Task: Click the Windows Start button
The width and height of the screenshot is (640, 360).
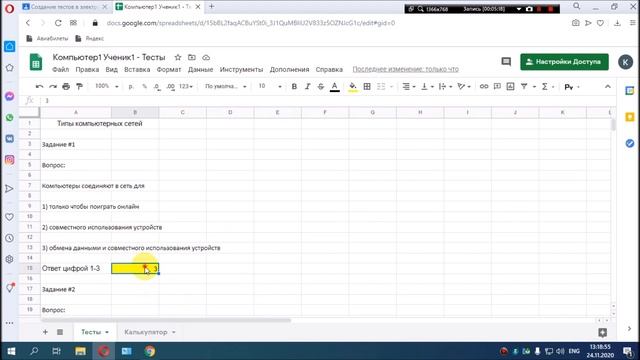Action: (x=11, y=351)
